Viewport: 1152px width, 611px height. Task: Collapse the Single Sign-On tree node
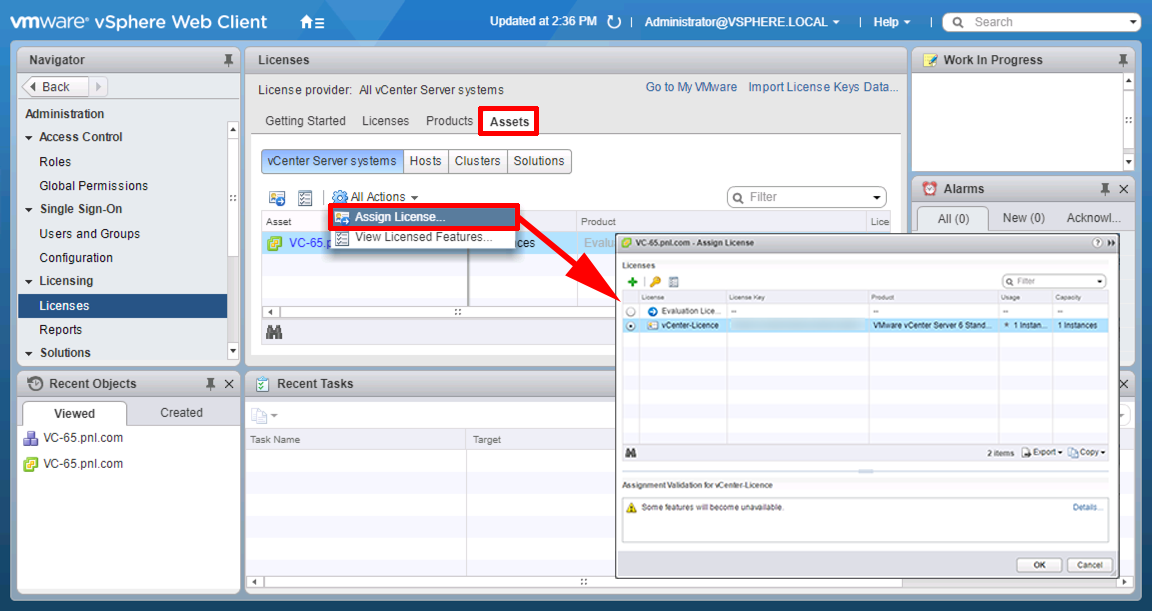click(29, 210)
